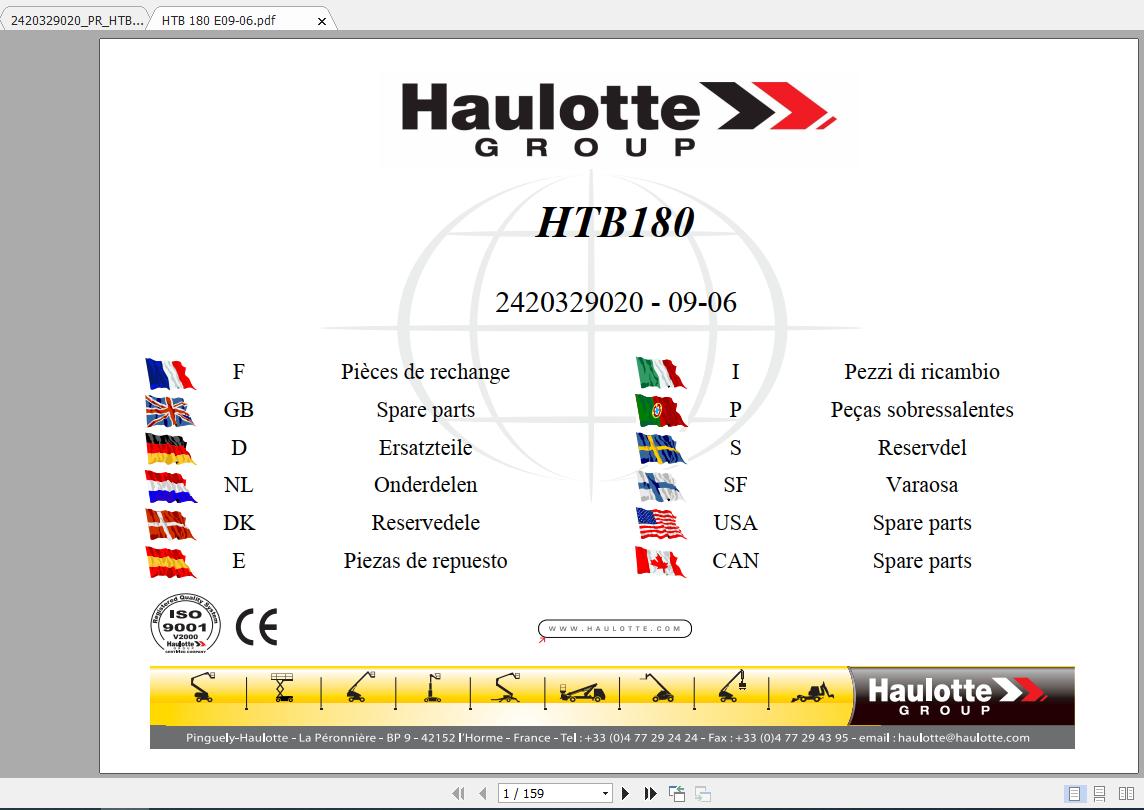
Task: Go to the previous page with the back arrow
Action: point(483,792)
